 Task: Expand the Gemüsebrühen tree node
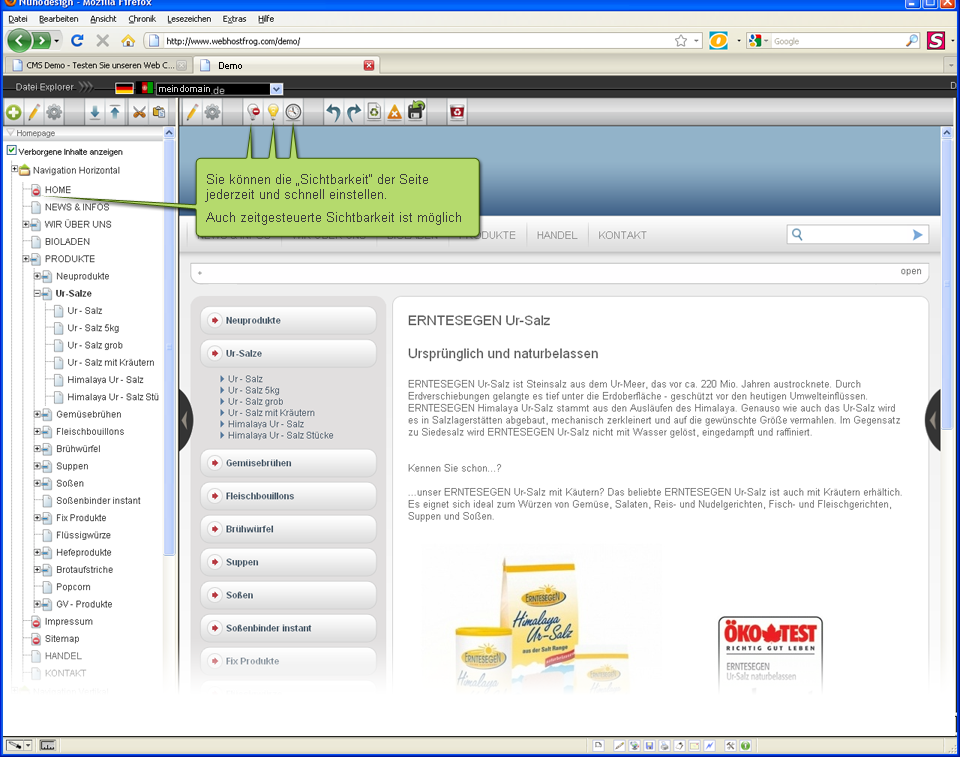tap(37, 414)
